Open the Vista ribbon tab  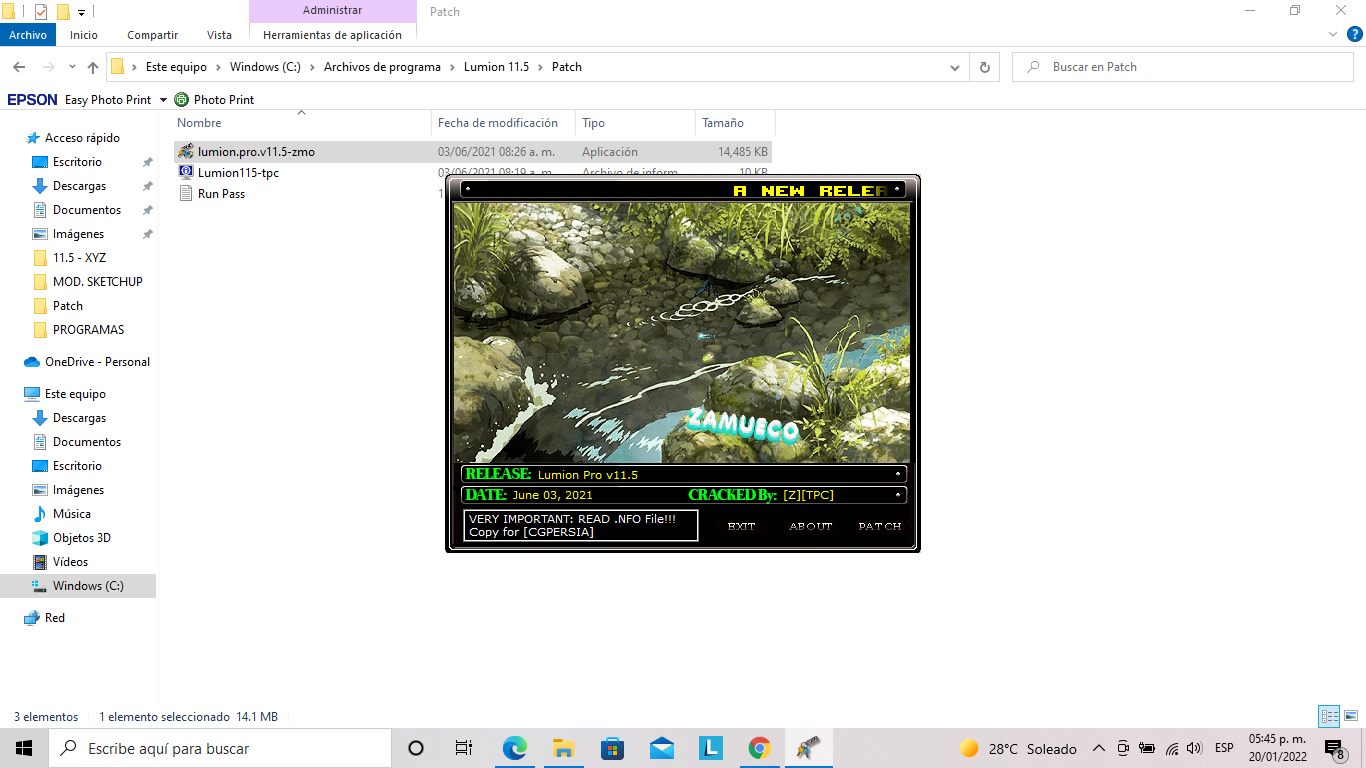pos(219,35)
